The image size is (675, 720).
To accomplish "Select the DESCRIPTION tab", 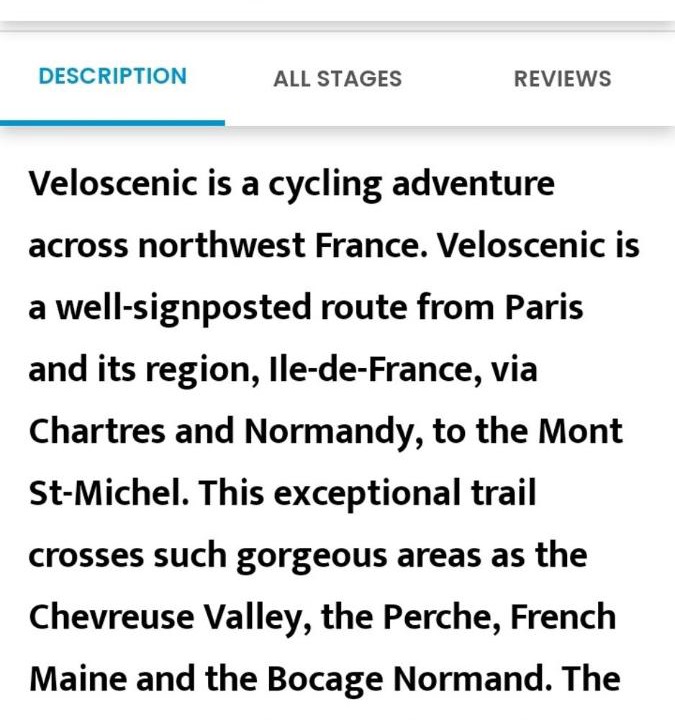I will click(112, 77).
